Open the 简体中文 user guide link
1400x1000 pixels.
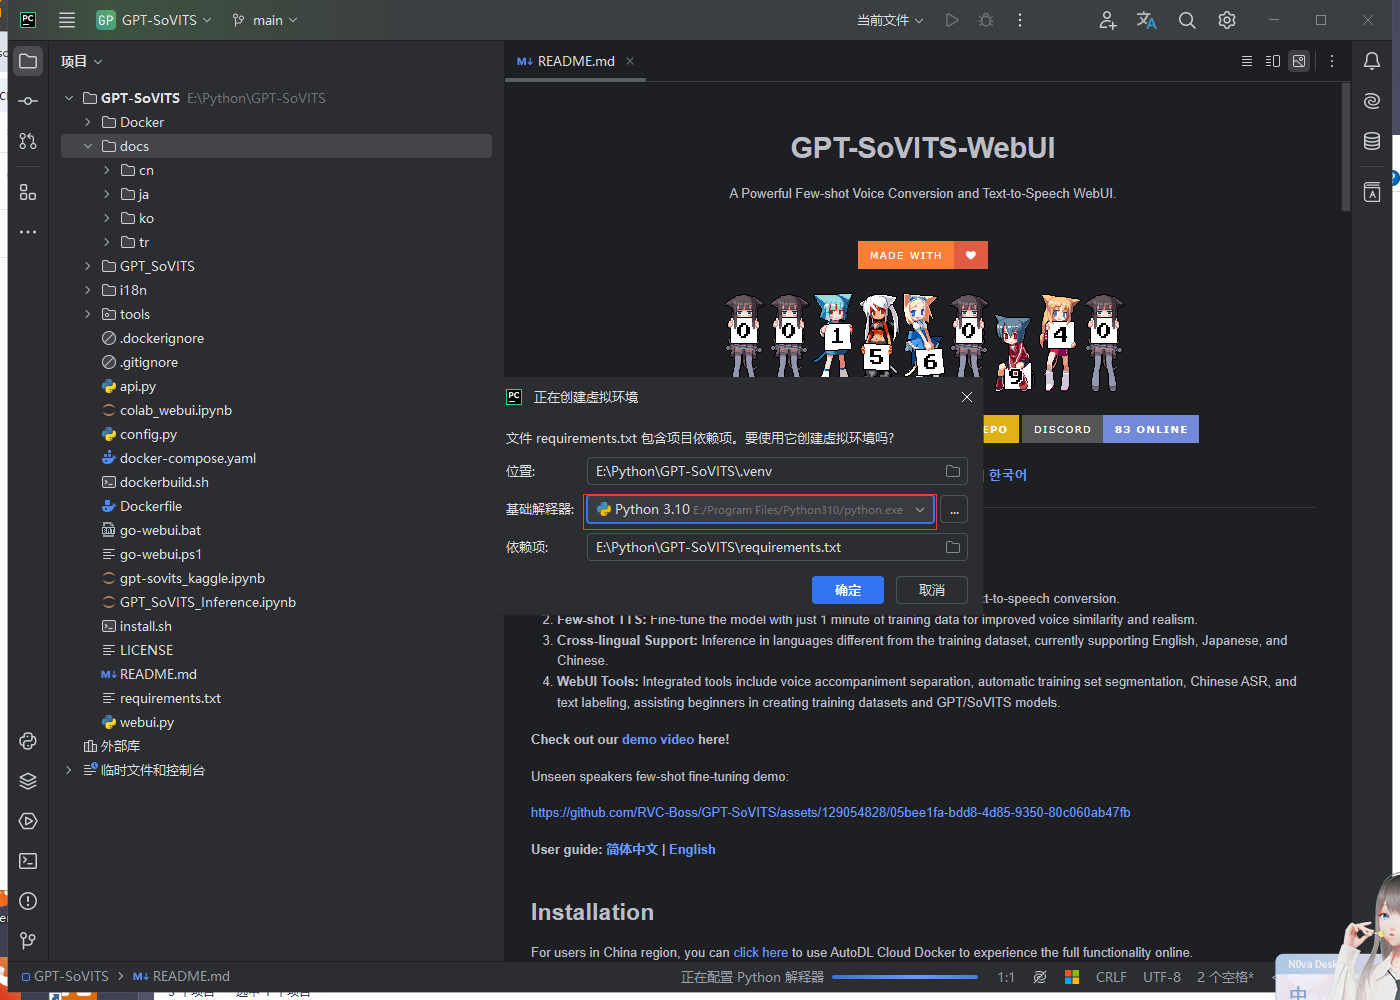click(632, 849)
